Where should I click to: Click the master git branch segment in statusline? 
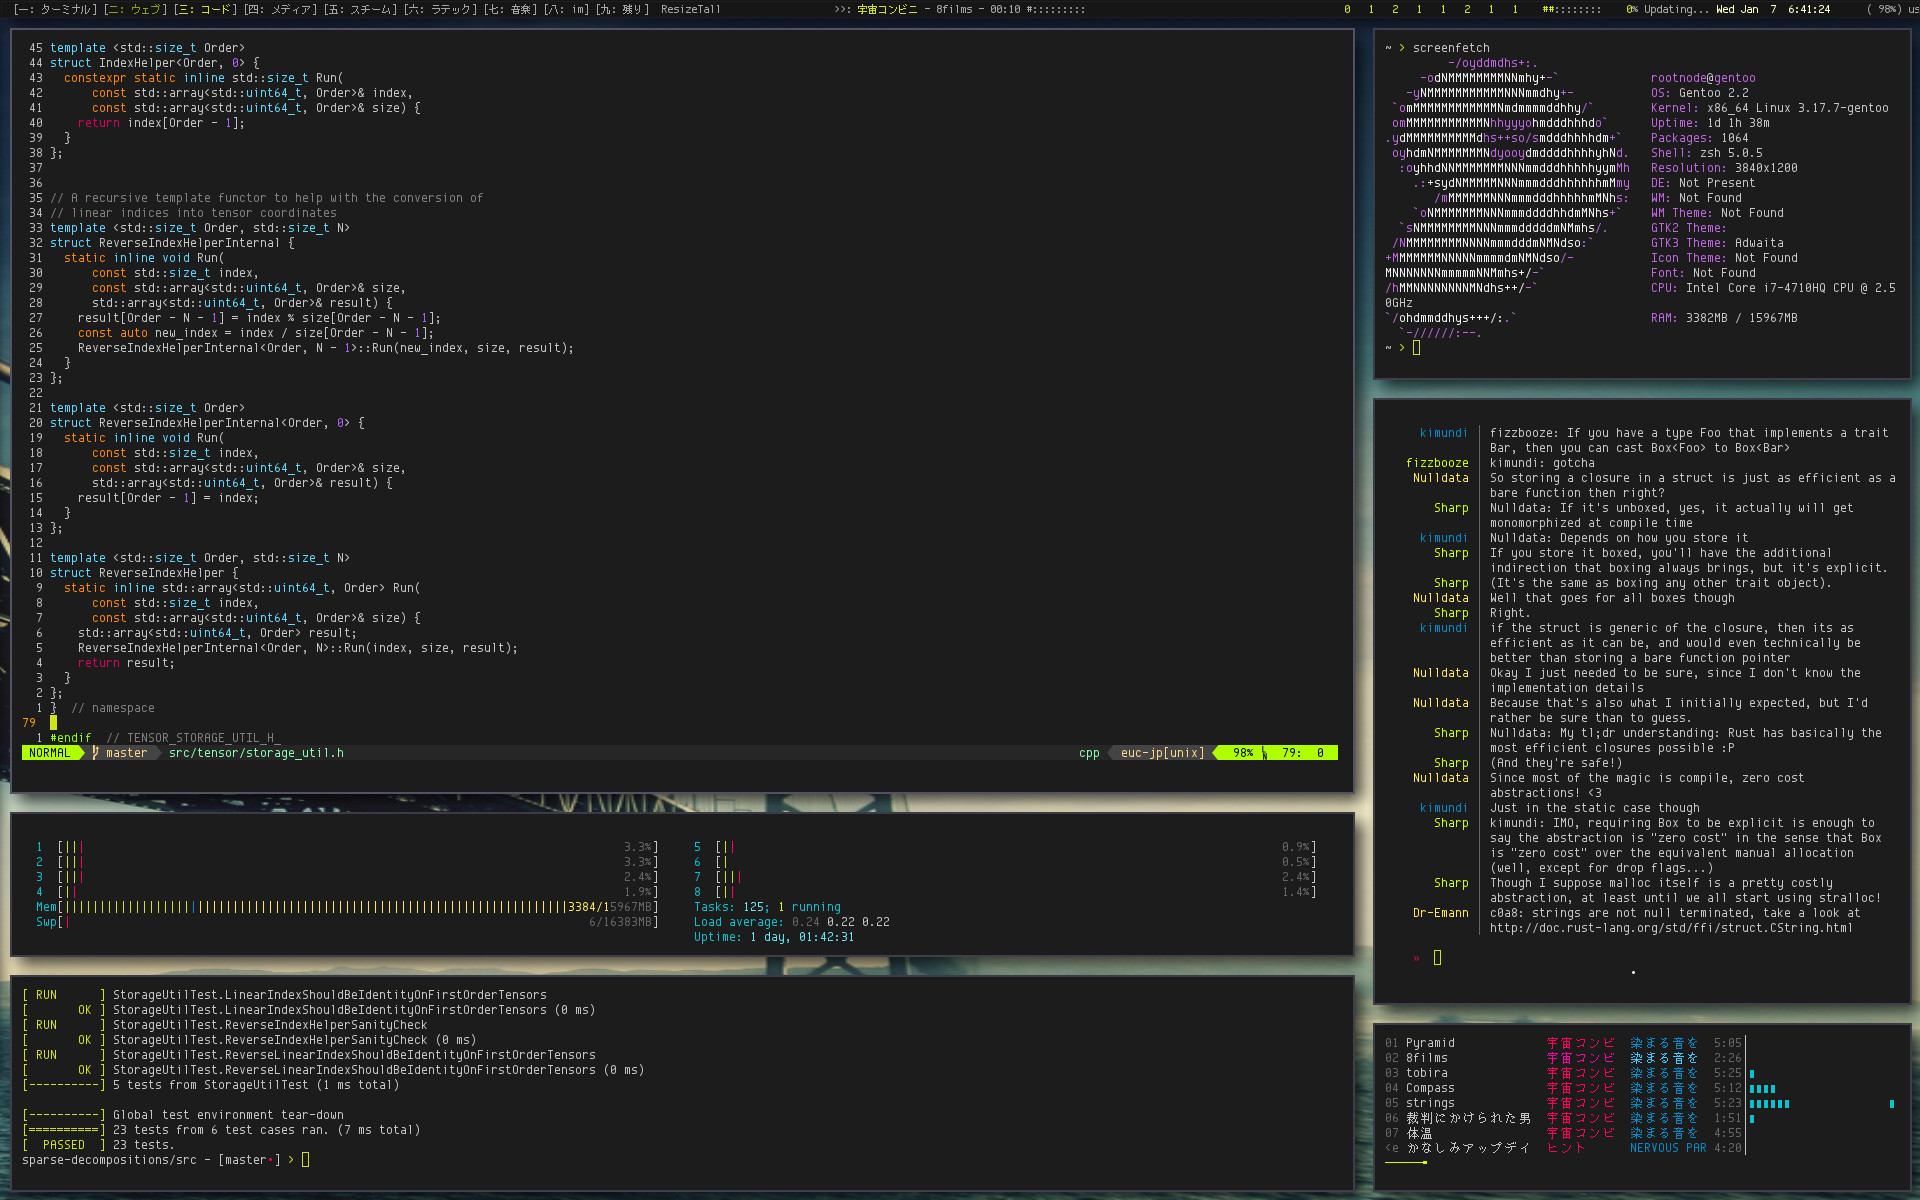point(125,753)
